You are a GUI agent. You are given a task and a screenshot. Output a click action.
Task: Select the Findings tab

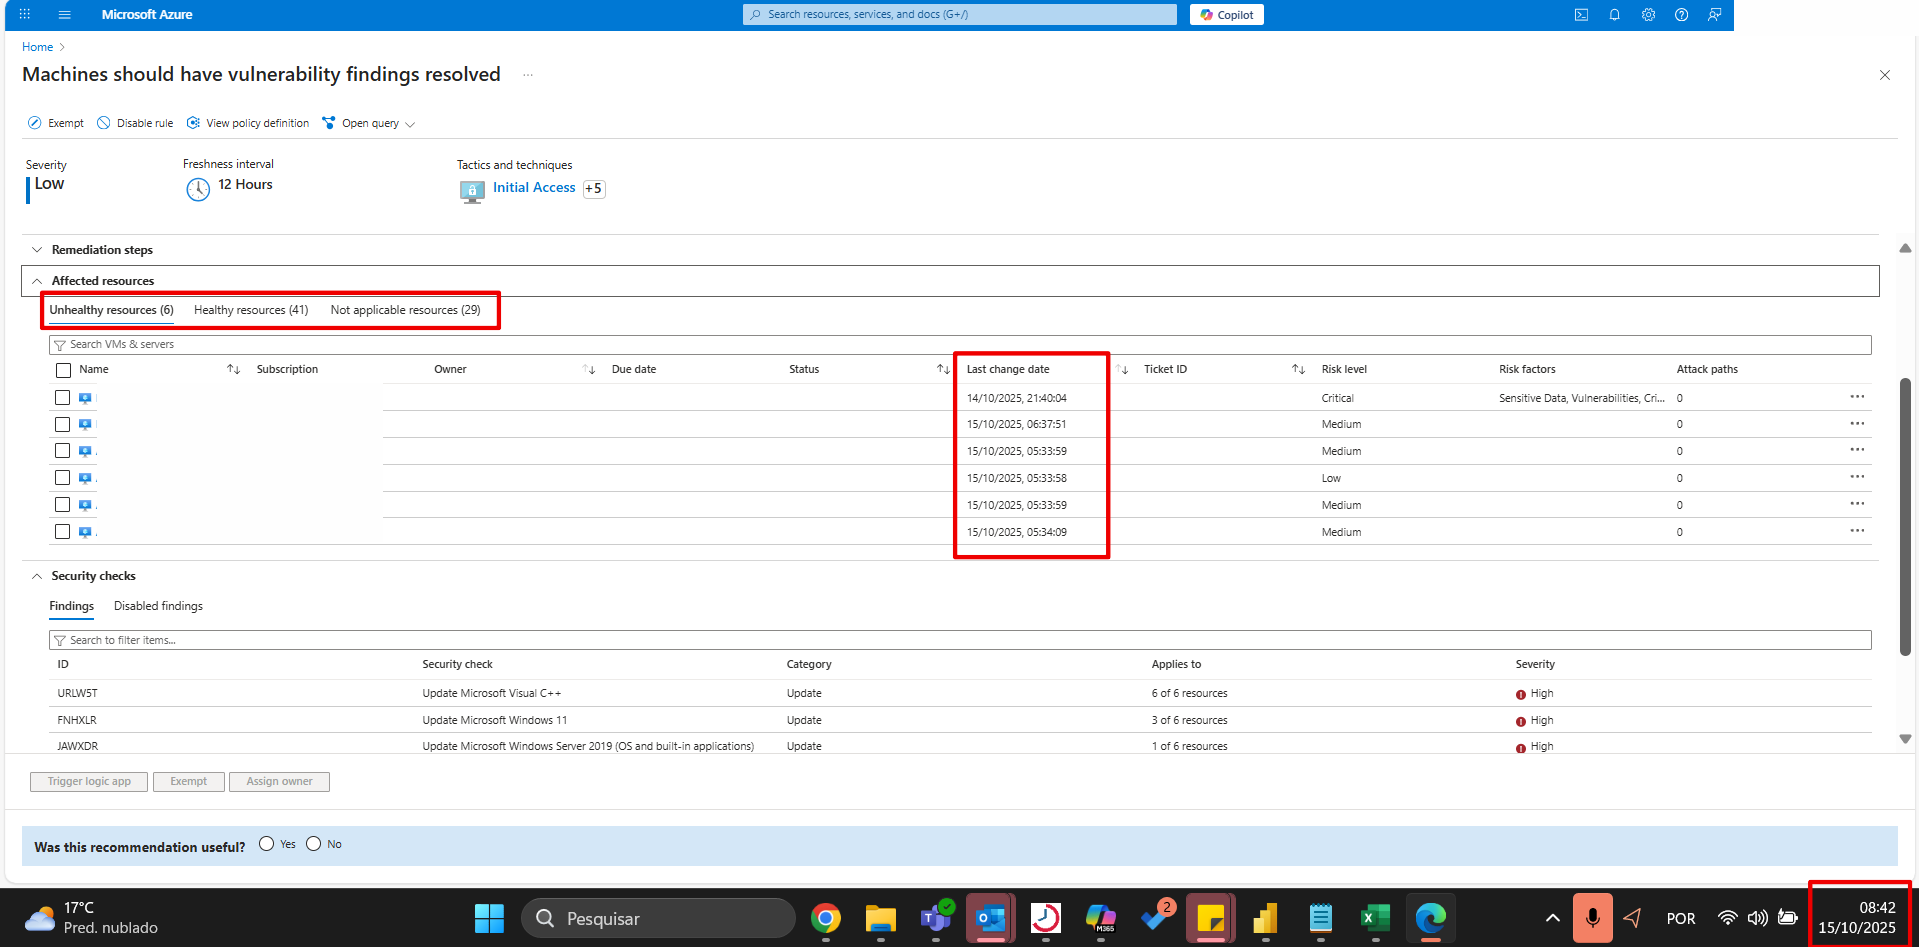(x=71, y=606)
